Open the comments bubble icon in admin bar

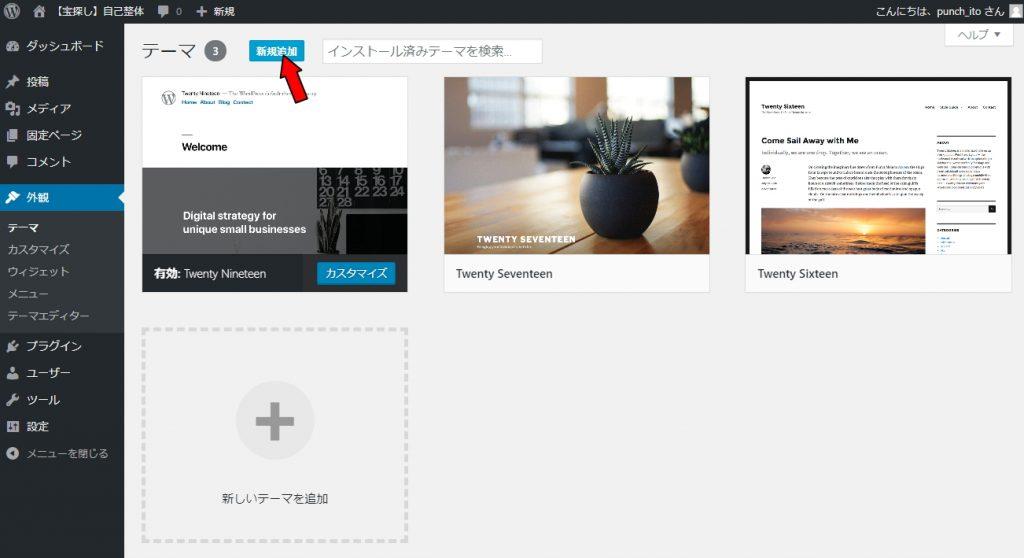[163, 11]
